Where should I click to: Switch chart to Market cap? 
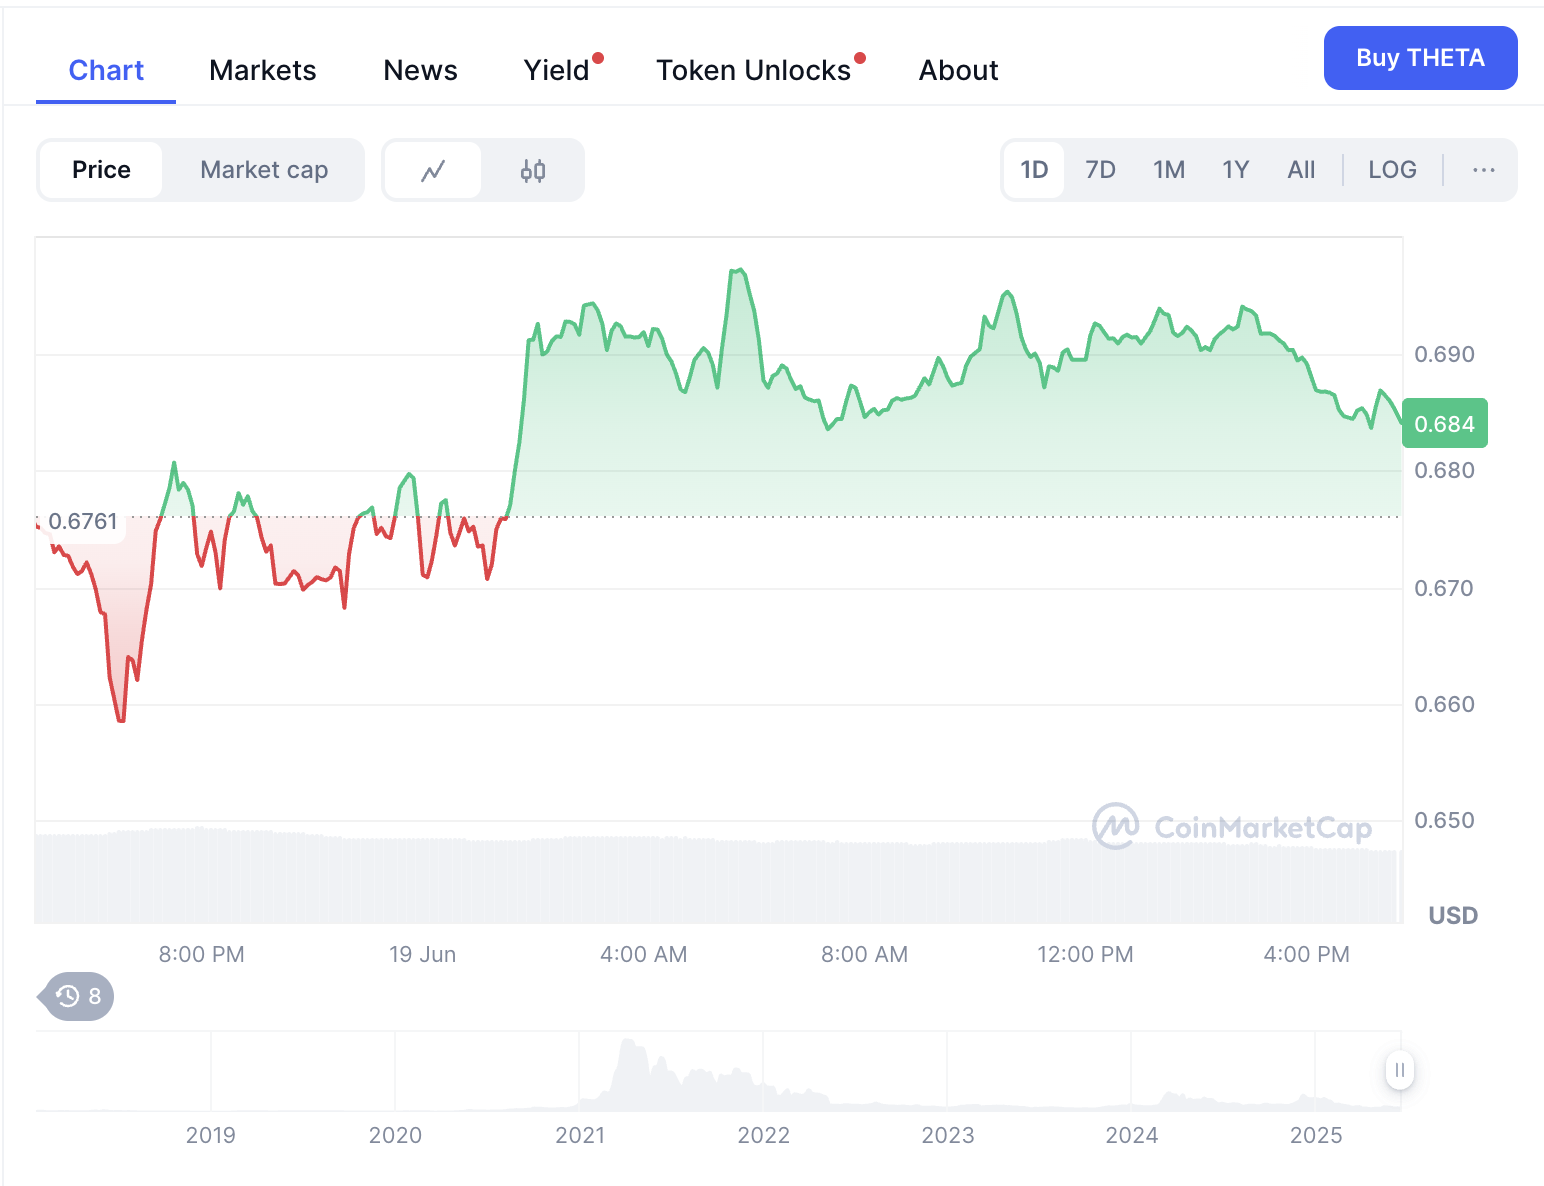pos(264,170)
